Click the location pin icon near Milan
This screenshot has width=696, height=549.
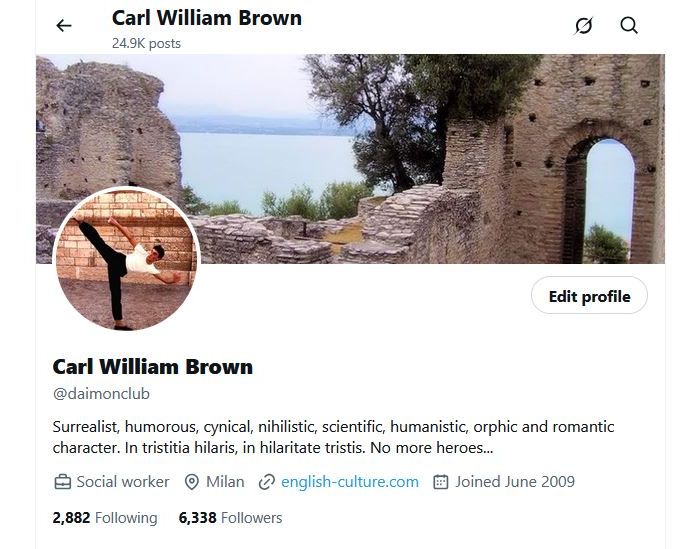pos(191,482)
